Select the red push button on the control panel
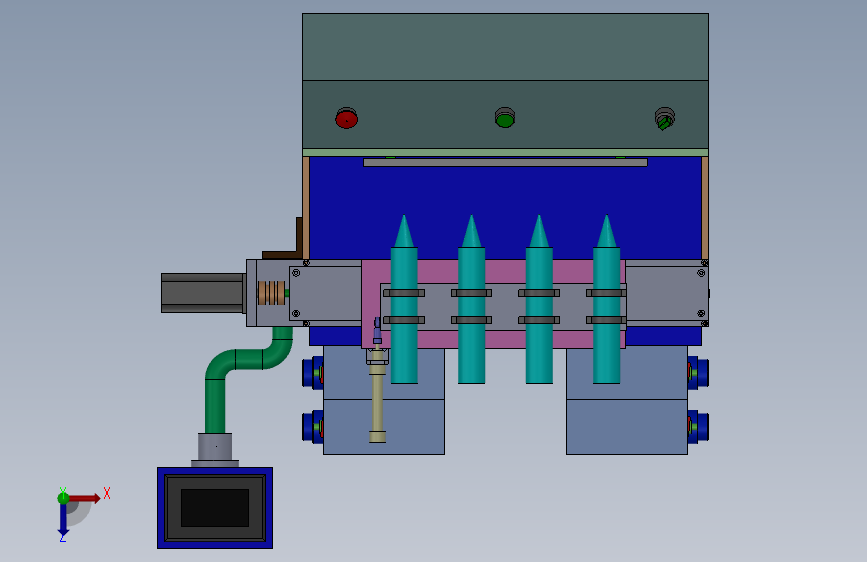 (347, 118)
